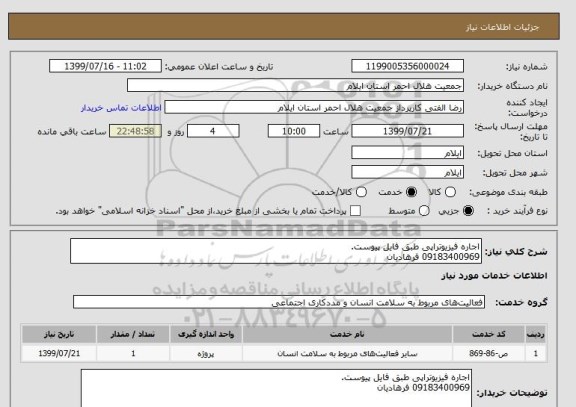This screenshot has height=407, width=576.
Task: Click the unit cell پروژه
Action: click(x=206, y=354)
